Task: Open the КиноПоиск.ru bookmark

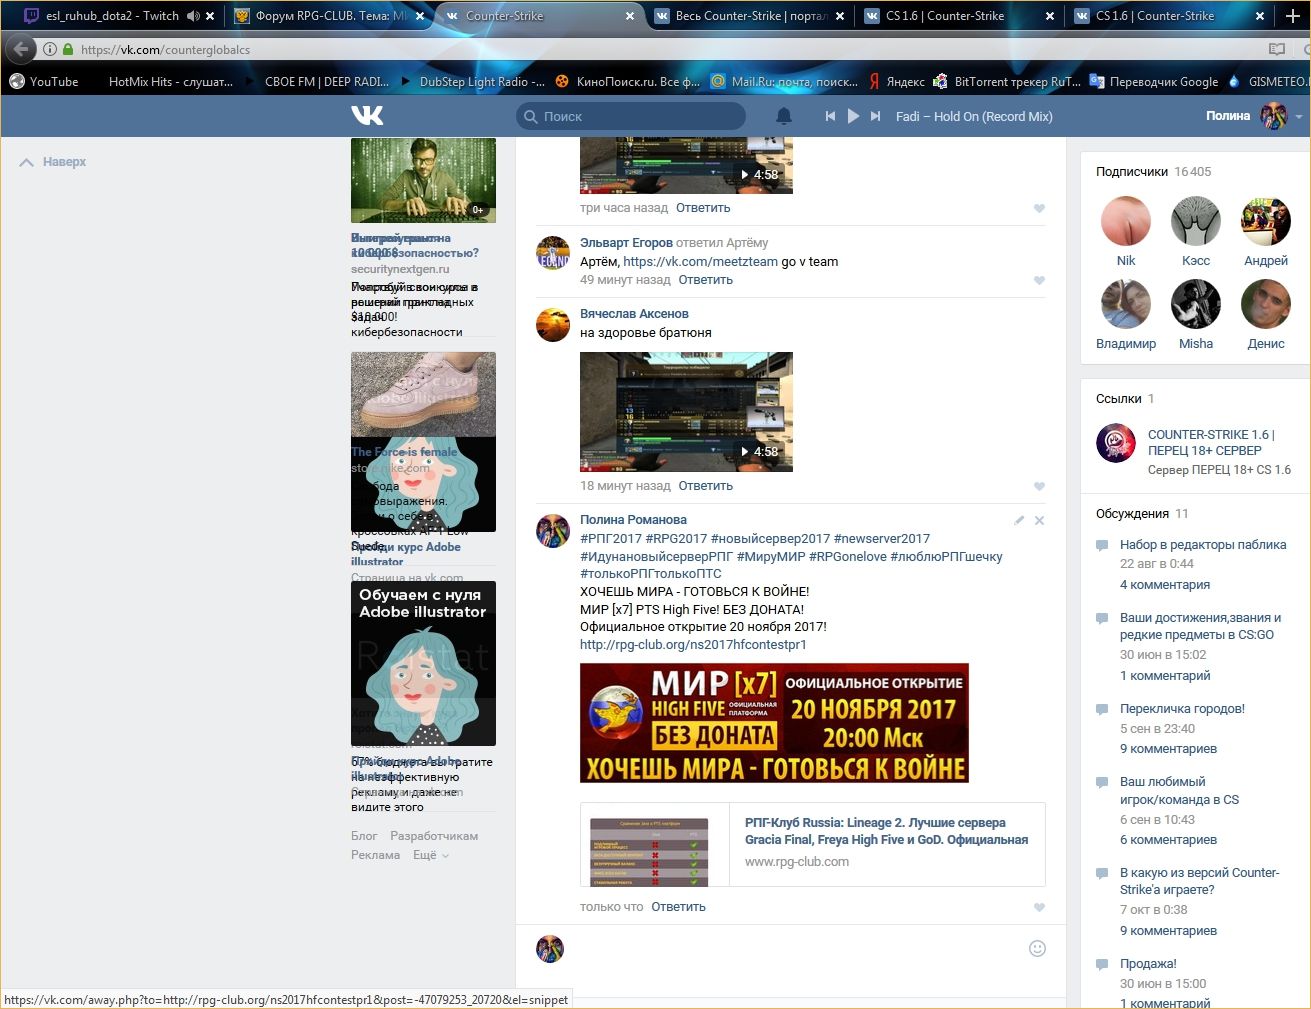Action: tap(628, 82)
